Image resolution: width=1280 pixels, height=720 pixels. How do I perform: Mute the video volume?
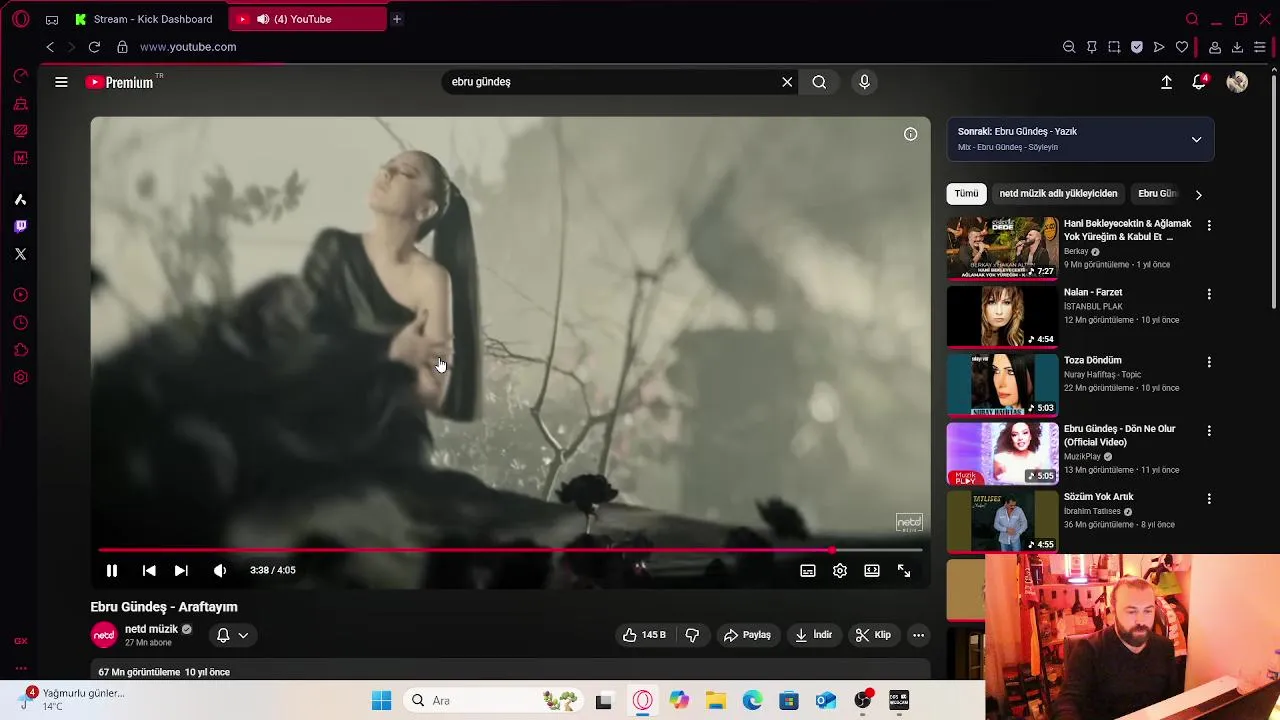(x=220, y=570)
